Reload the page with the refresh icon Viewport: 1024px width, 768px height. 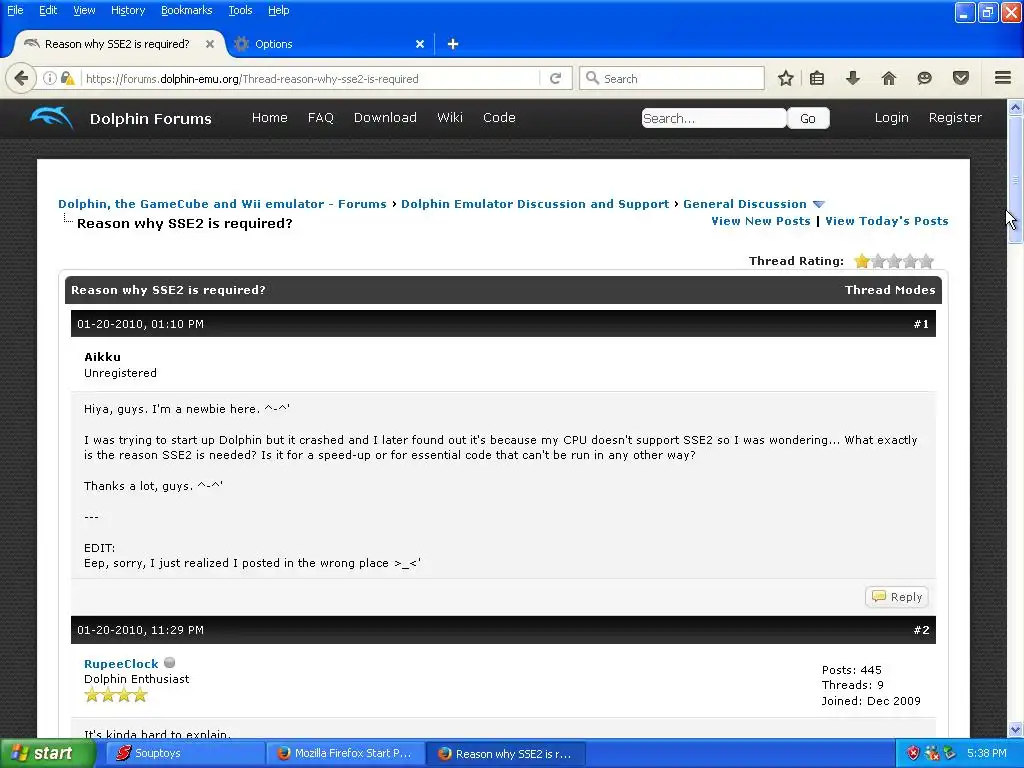point(555,78)
